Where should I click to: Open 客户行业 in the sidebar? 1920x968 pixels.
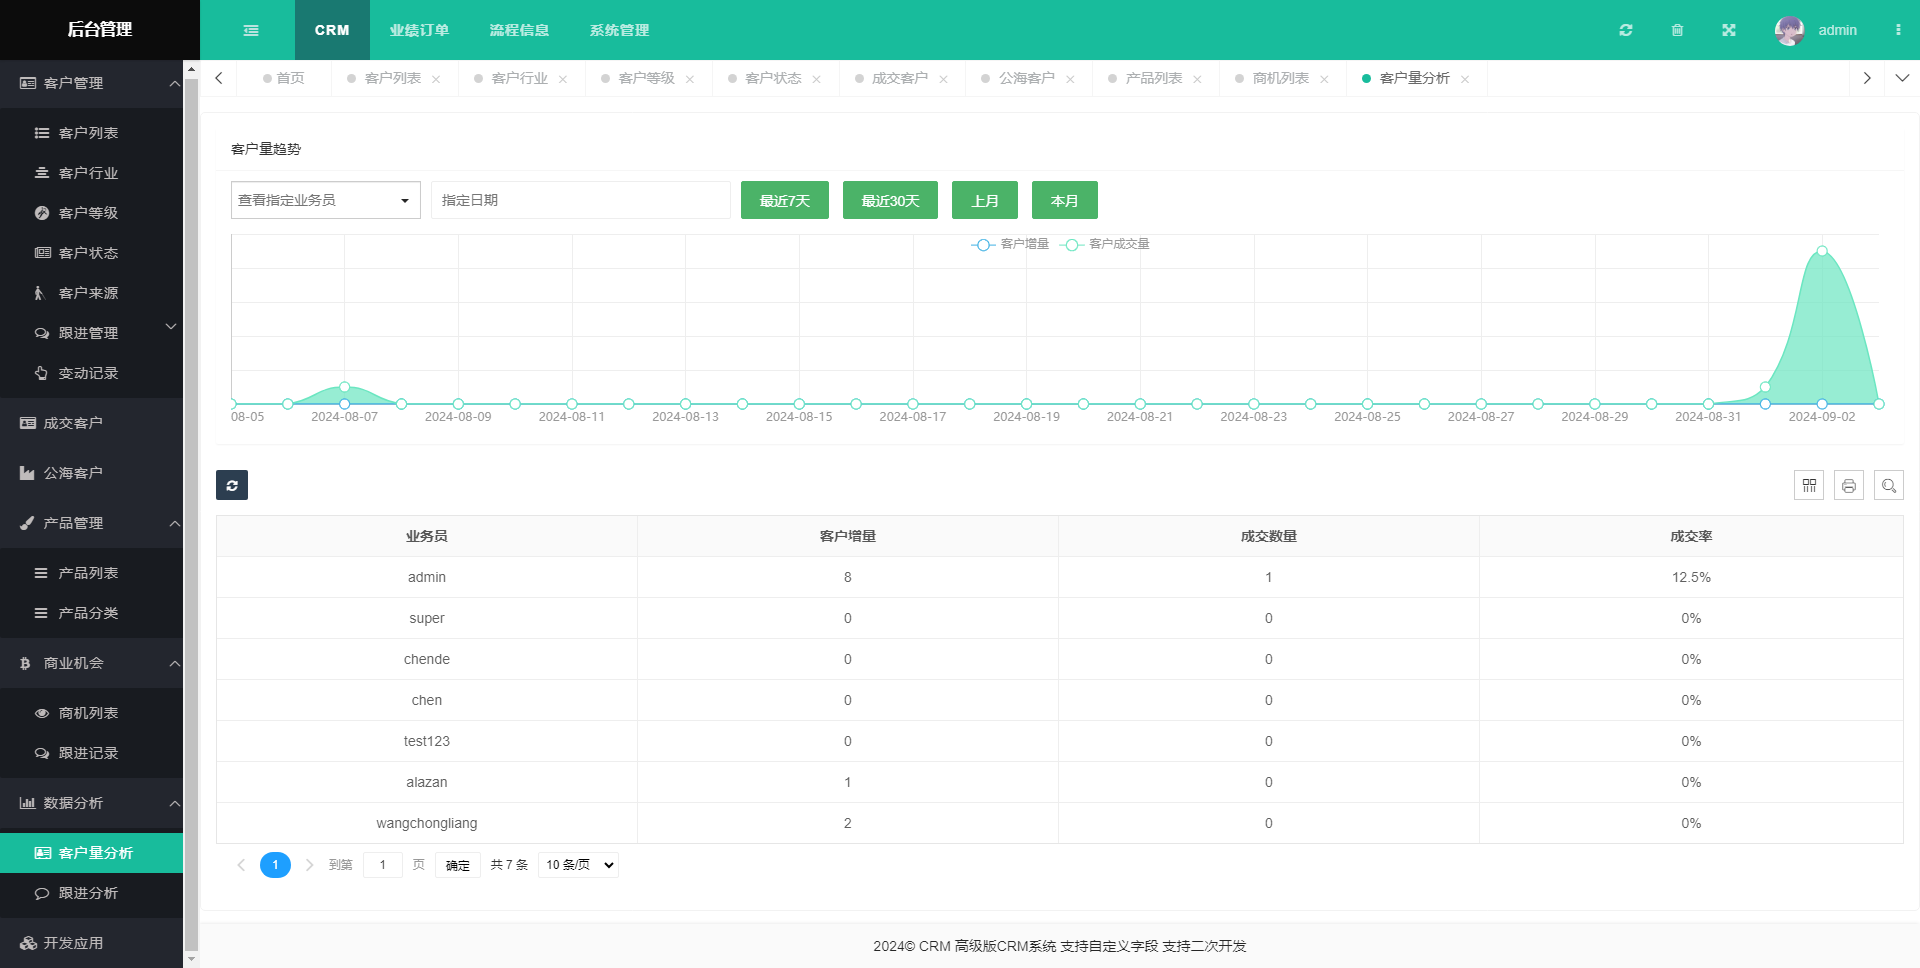pyautogui.click(x=91, y=173)
